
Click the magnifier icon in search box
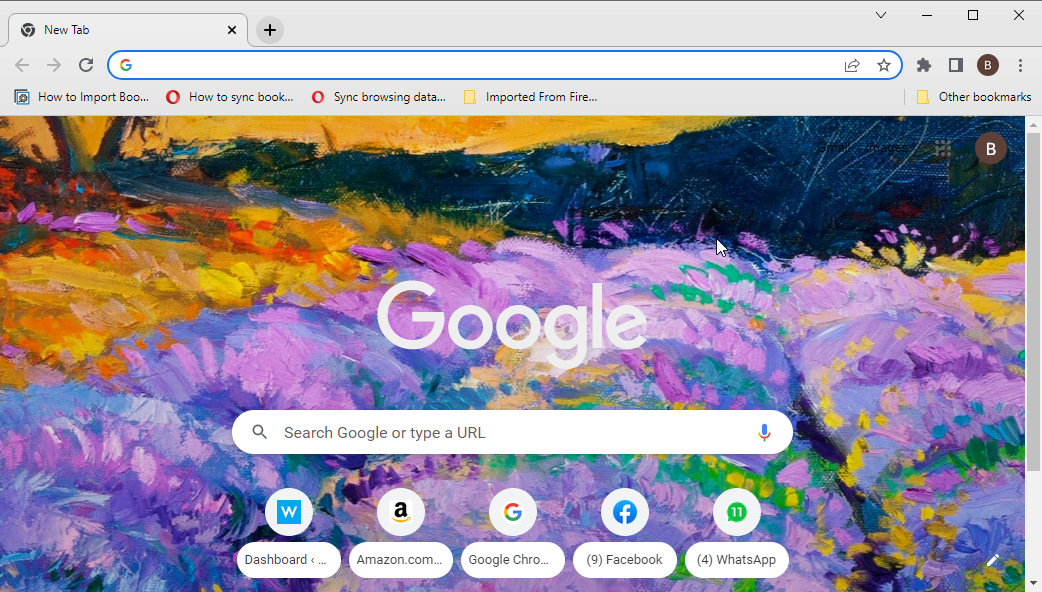tap(260, 433)
